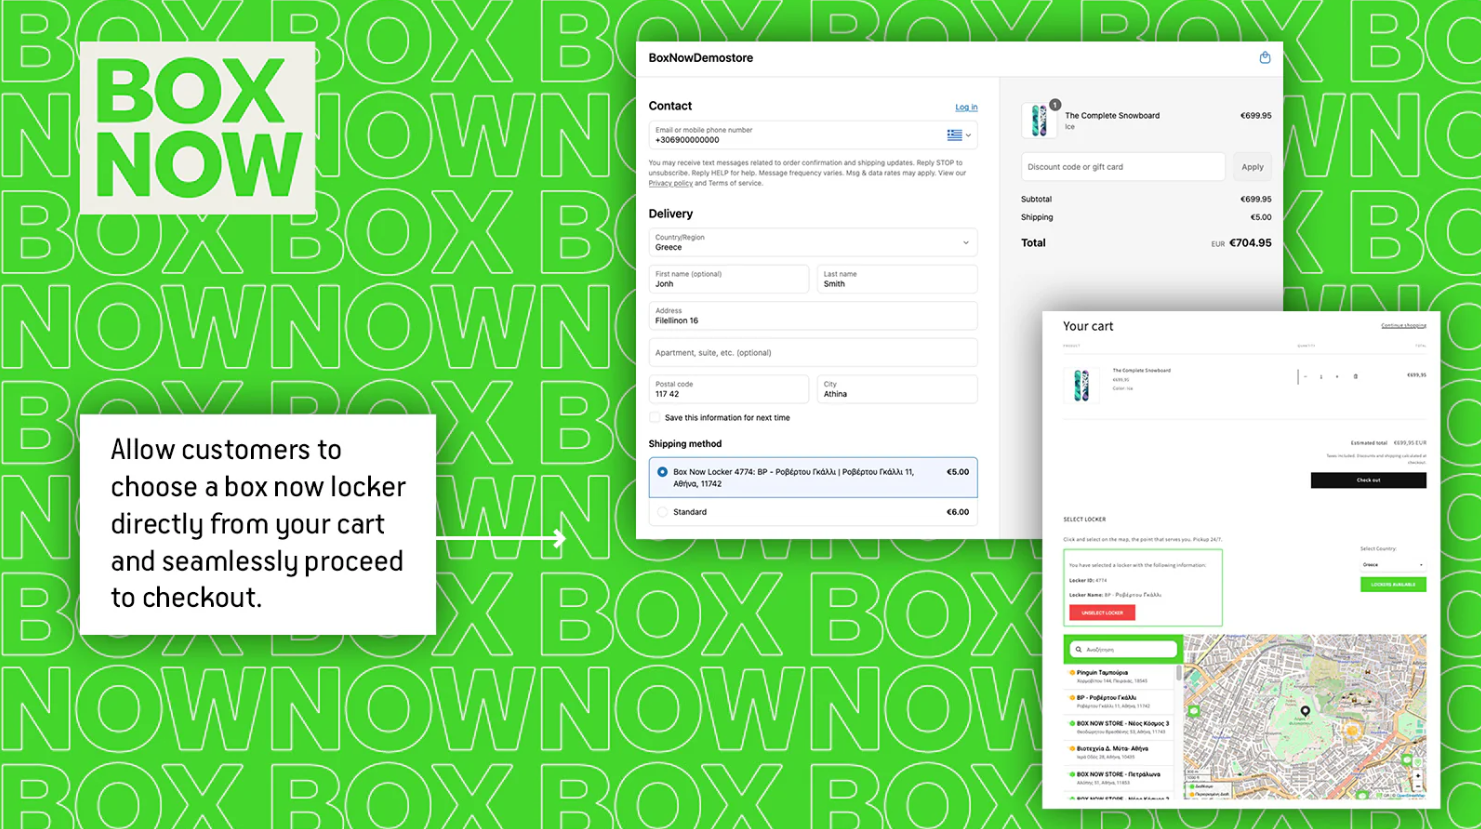Image resolution: width=1481 pixels, height=829 pixels.
Task: Click the snowboard thumbnail in order summary
Action: point(1040,120)
